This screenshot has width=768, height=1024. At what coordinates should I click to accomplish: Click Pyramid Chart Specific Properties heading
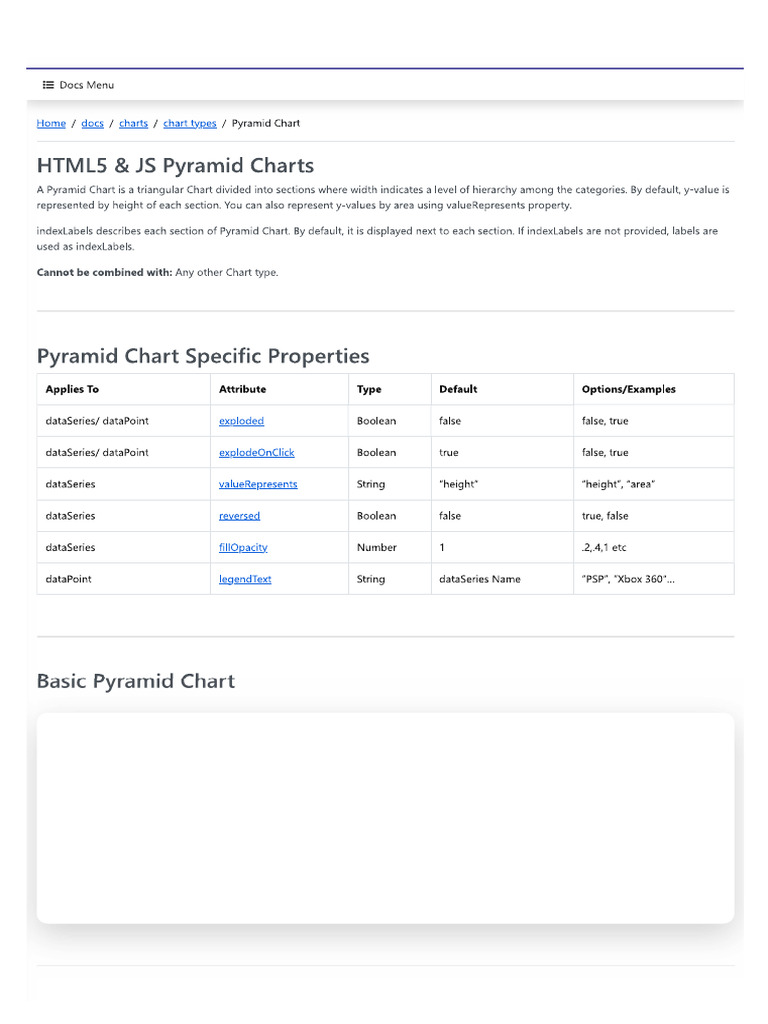(x=203, y=357)
